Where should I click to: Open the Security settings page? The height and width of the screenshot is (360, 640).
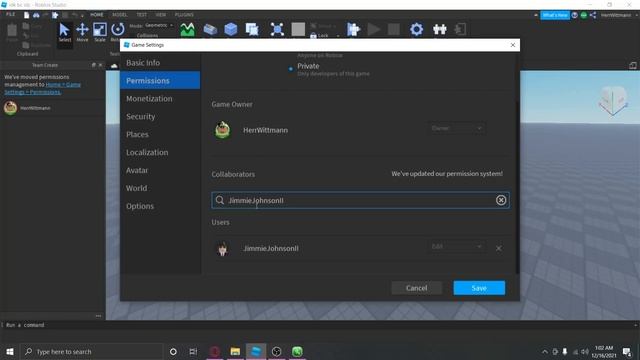(x=160, y=117)
